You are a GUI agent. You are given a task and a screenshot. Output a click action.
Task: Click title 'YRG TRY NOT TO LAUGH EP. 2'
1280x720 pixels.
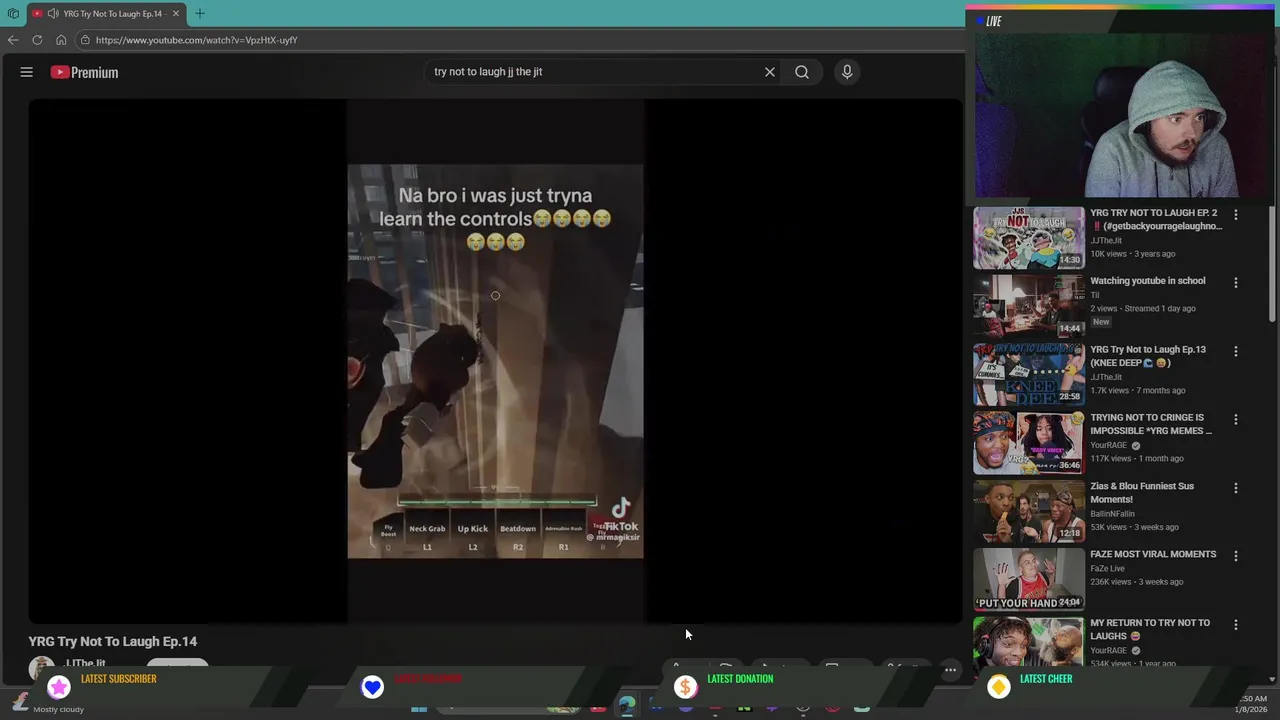pos(1156,219)
